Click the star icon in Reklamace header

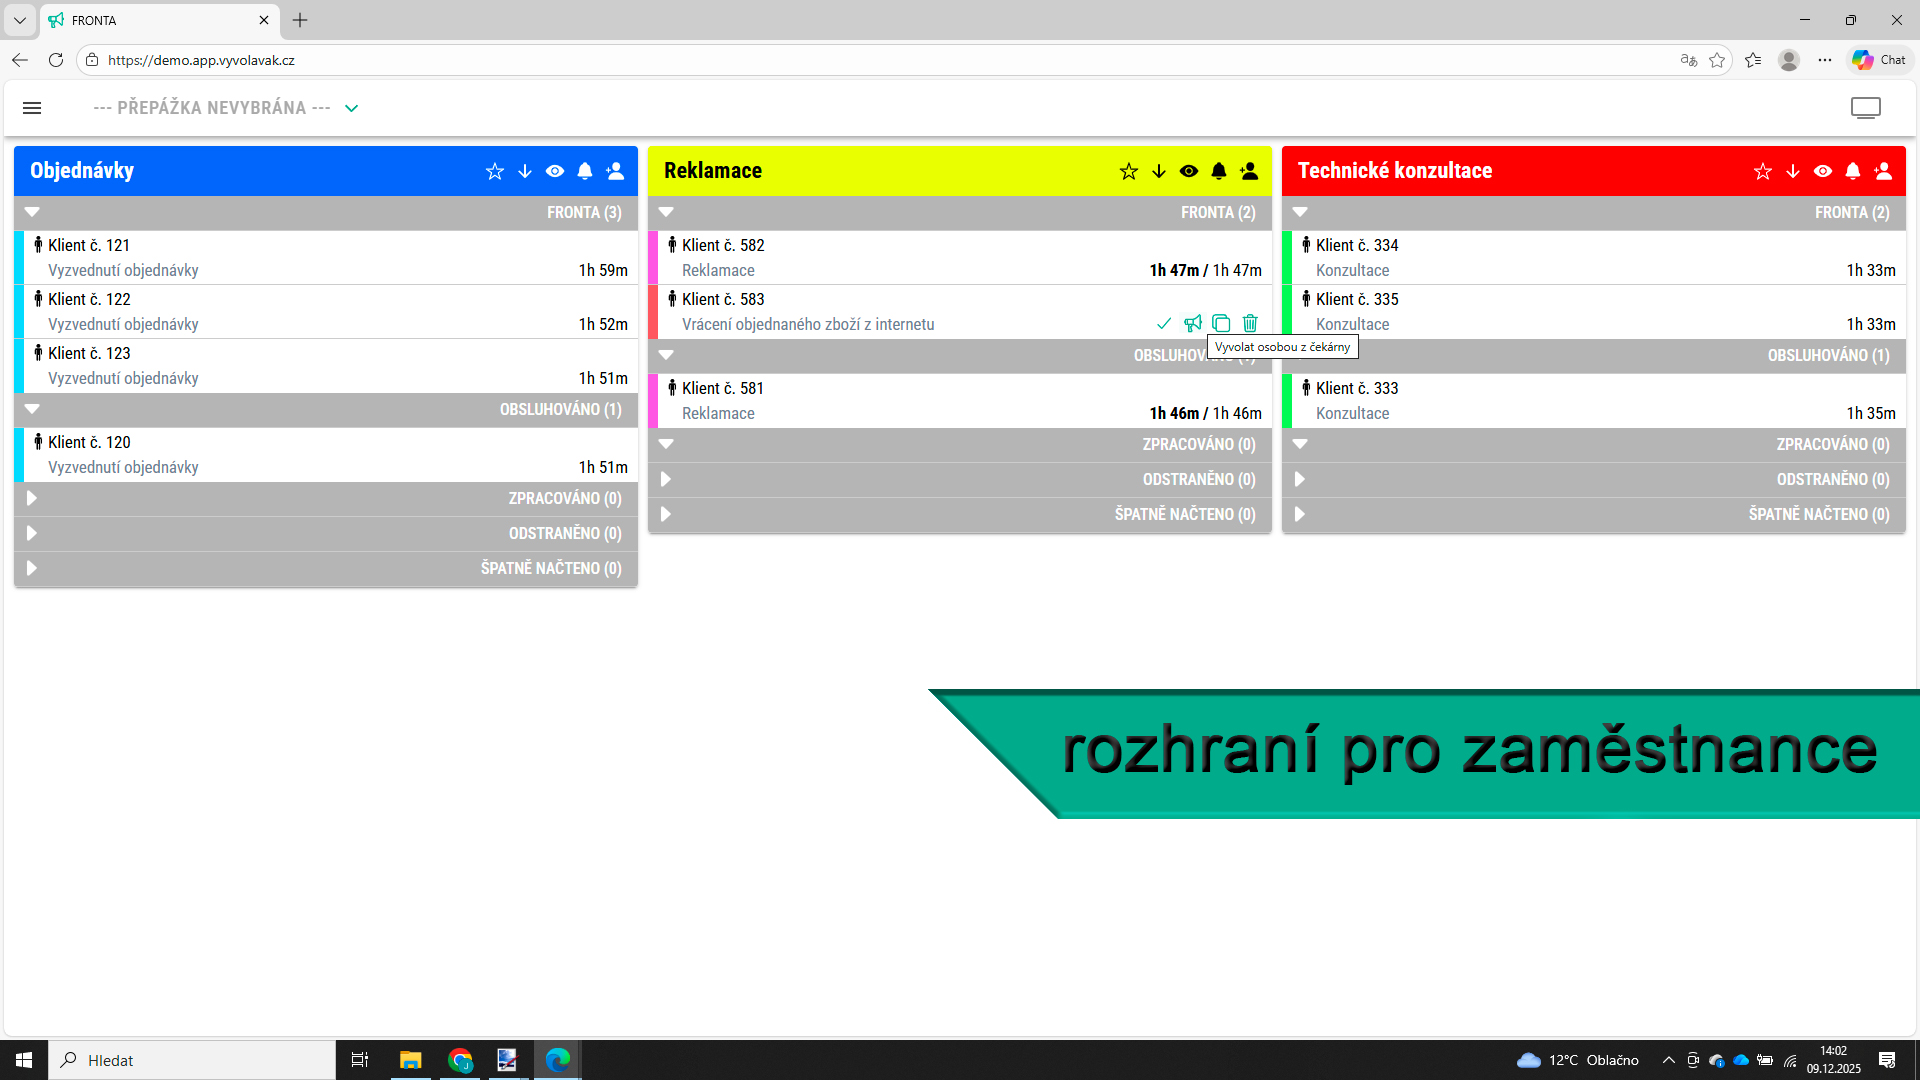[x=1128, y=171]
